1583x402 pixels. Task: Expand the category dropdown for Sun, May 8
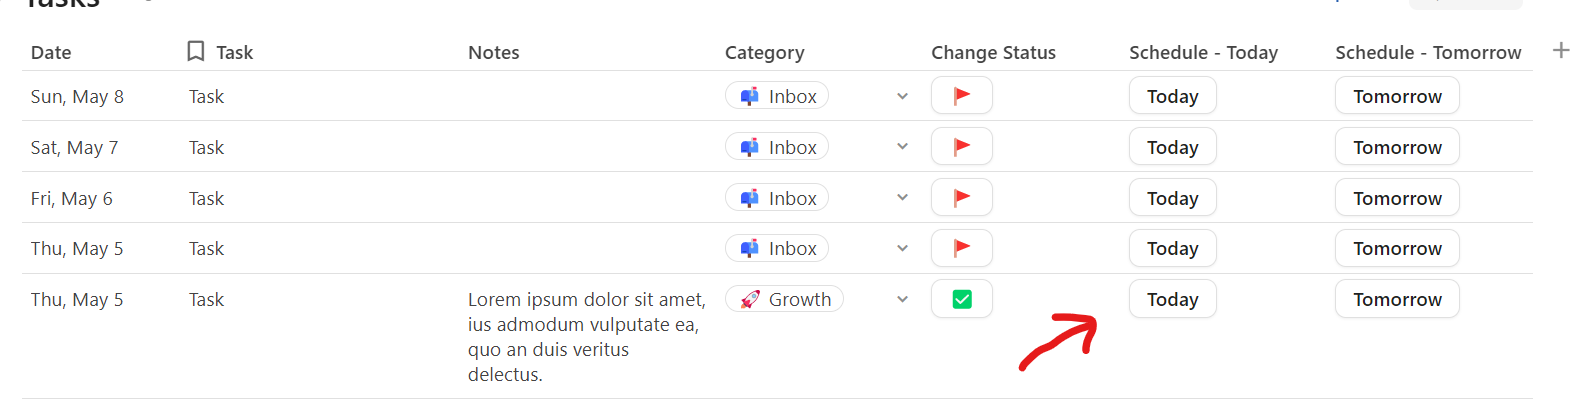(902, 97)
